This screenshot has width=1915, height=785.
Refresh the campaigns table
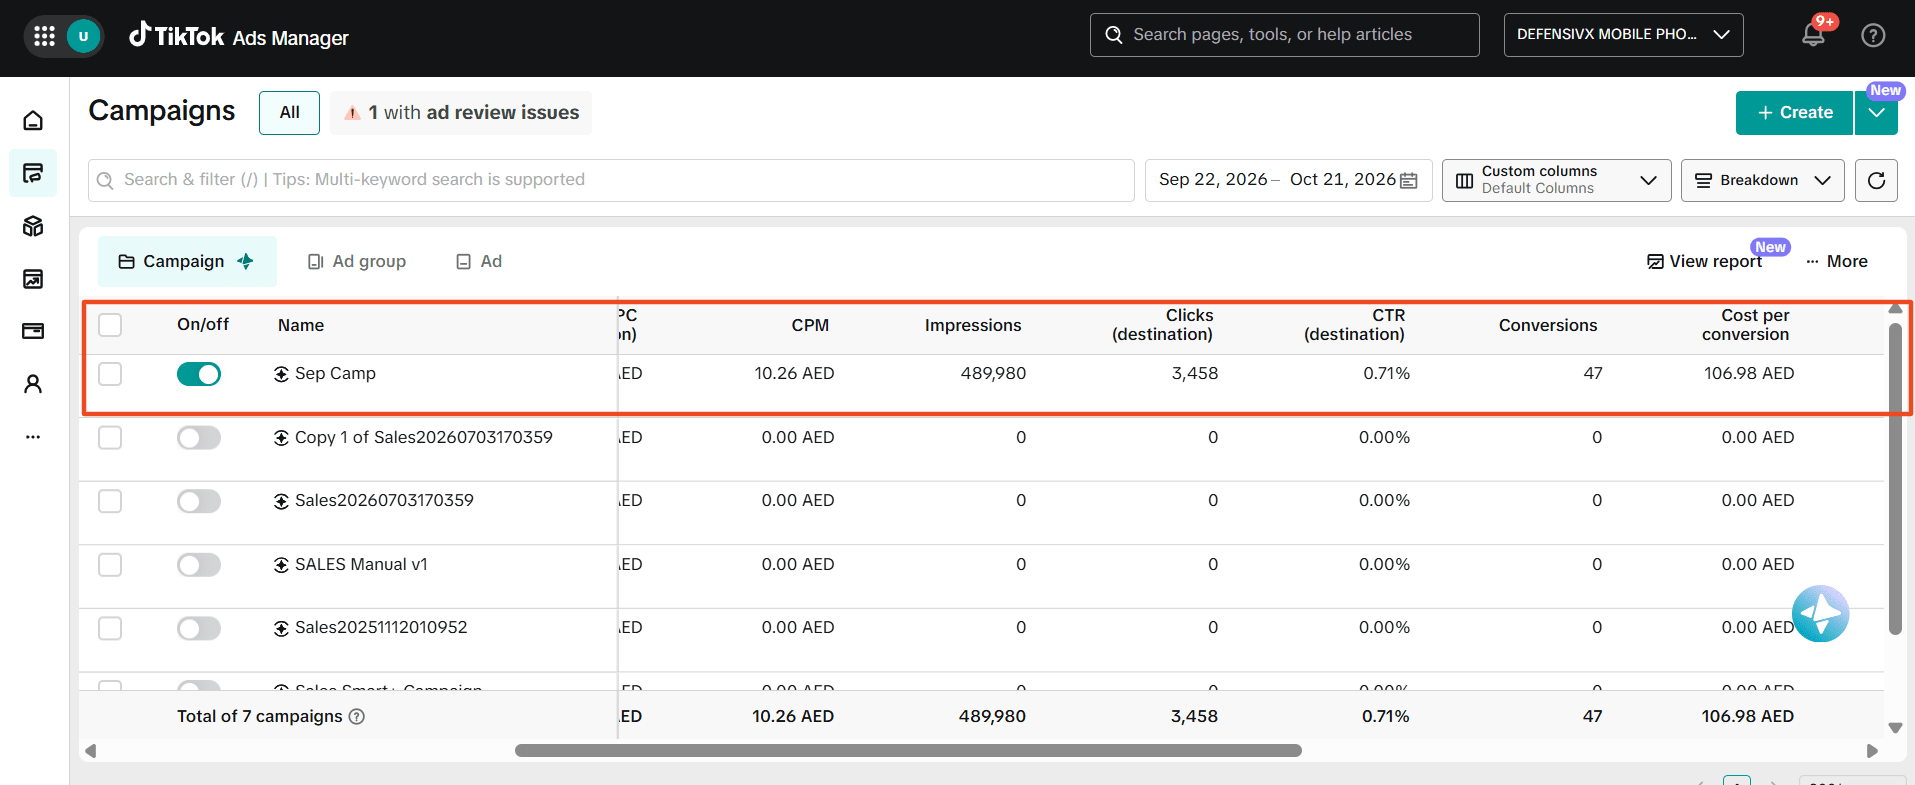pos(1876,180)
